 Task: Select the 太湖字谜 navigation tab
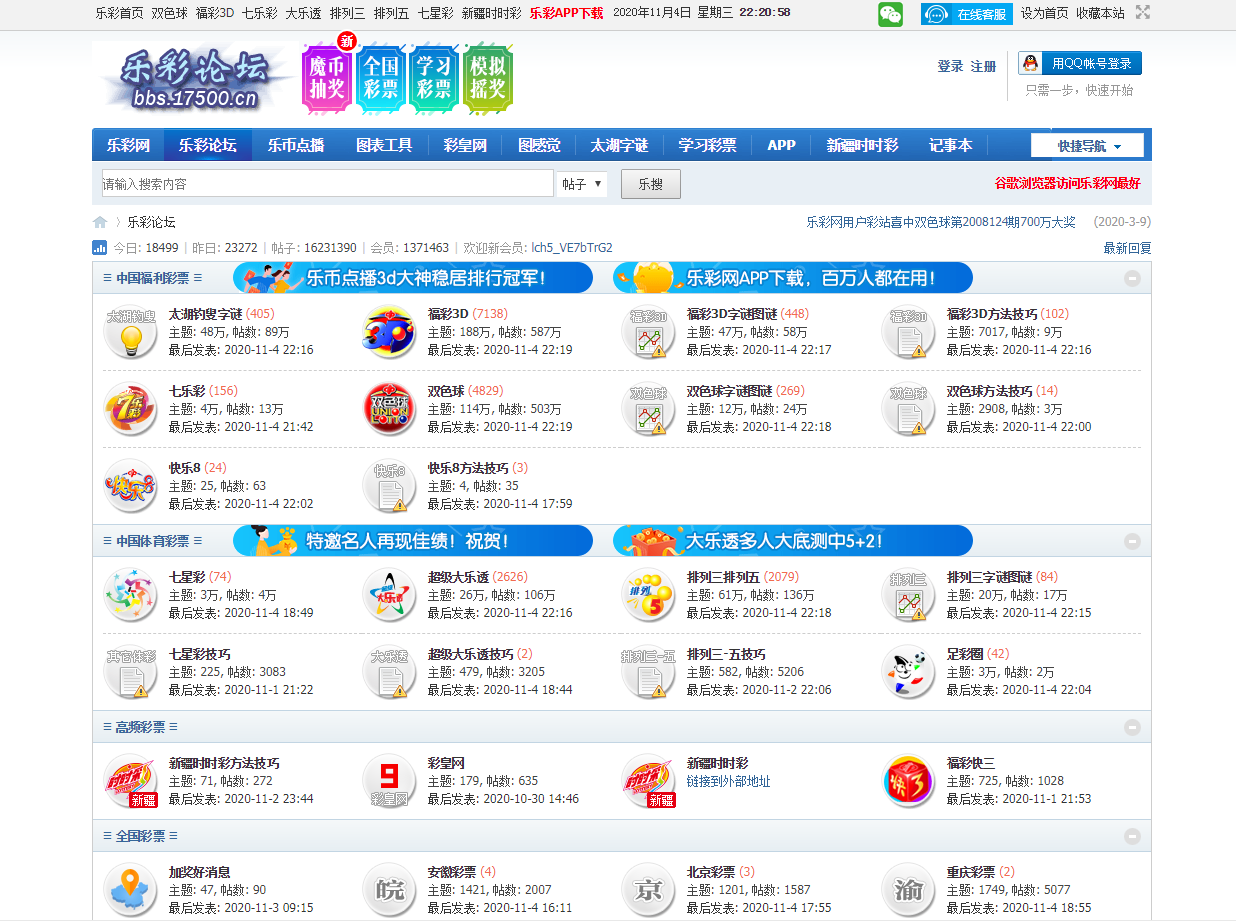(619, 145)
